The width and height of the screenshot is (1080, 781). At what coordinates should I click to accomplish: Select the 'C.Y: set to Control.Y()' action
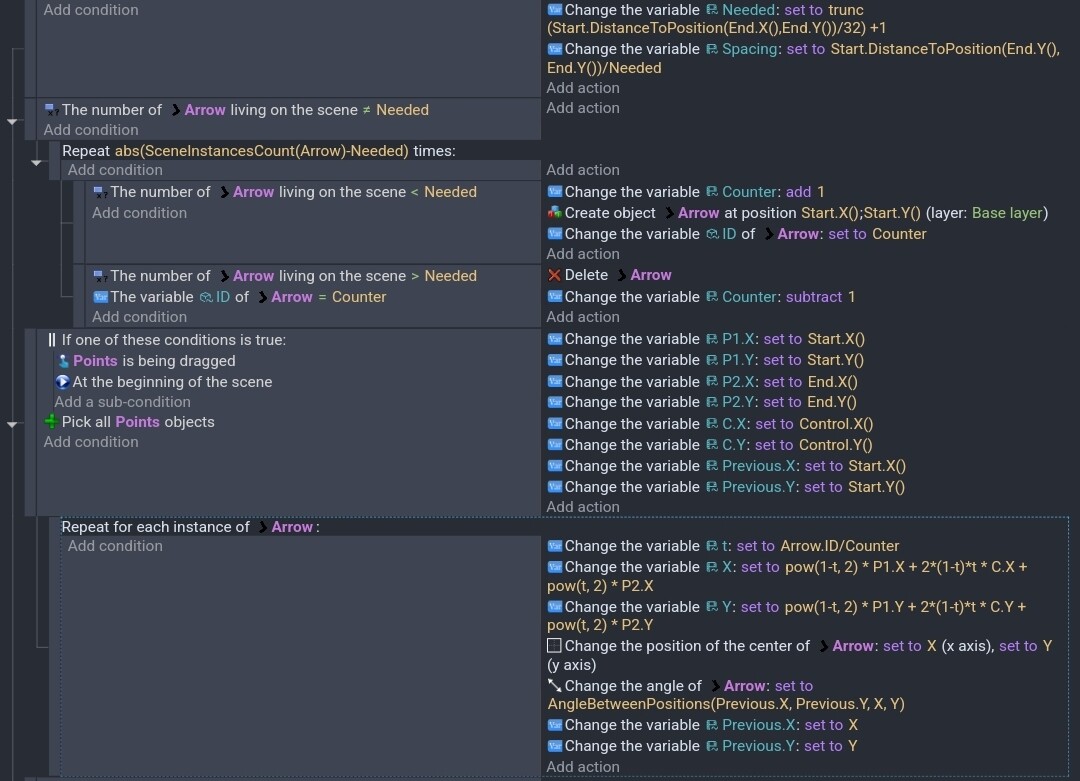pyautogui.click(x=710, y=445)
